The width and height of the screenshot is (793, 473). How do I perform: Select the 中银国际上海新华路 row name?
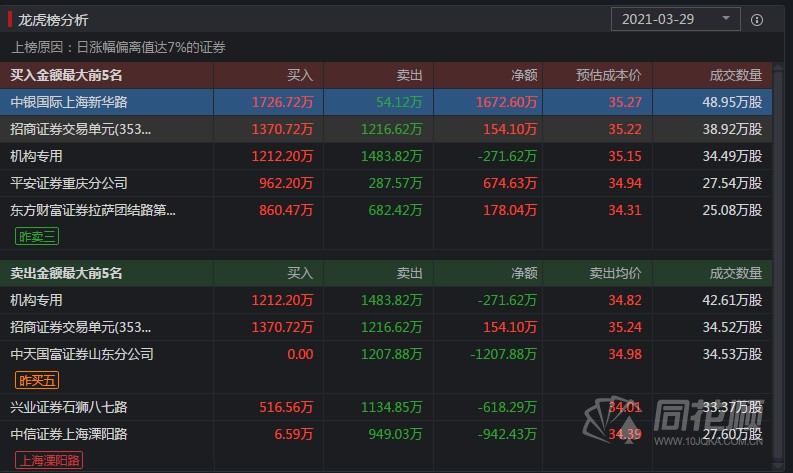[69, 102]
